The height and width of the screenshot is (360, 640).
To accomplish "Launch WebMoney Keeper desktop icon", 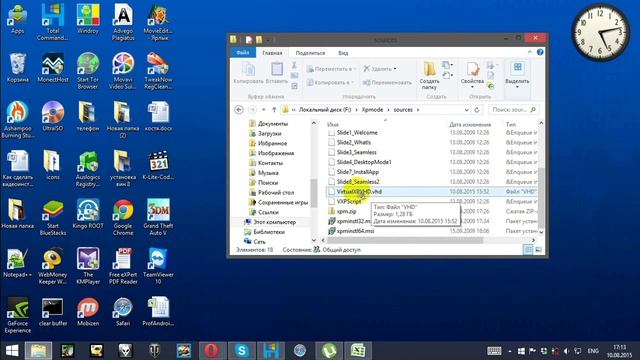I will tap(53, 266).
